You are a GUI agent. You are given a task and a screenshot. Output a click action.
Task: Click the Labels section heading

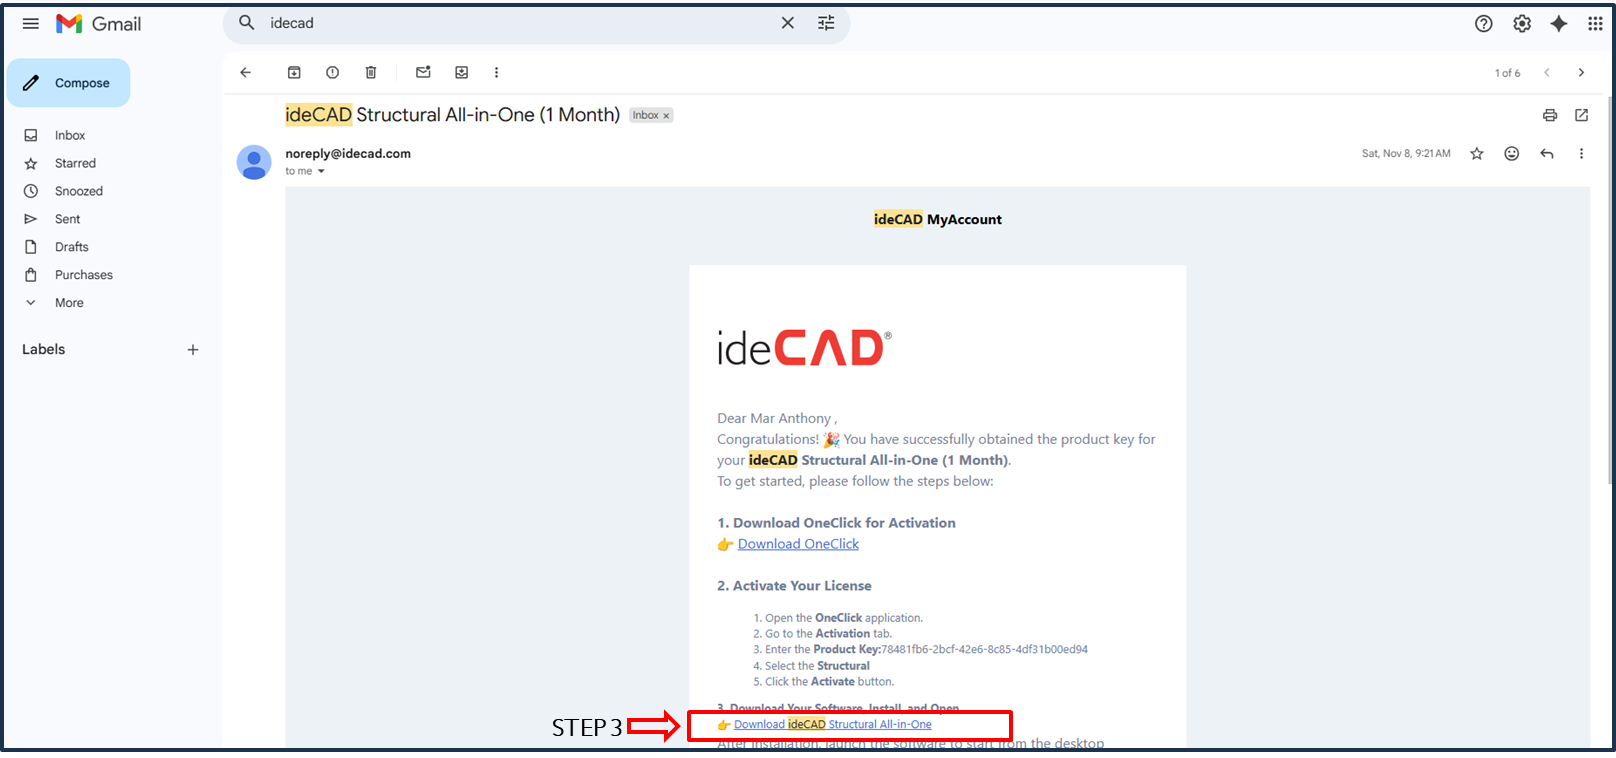44,350
